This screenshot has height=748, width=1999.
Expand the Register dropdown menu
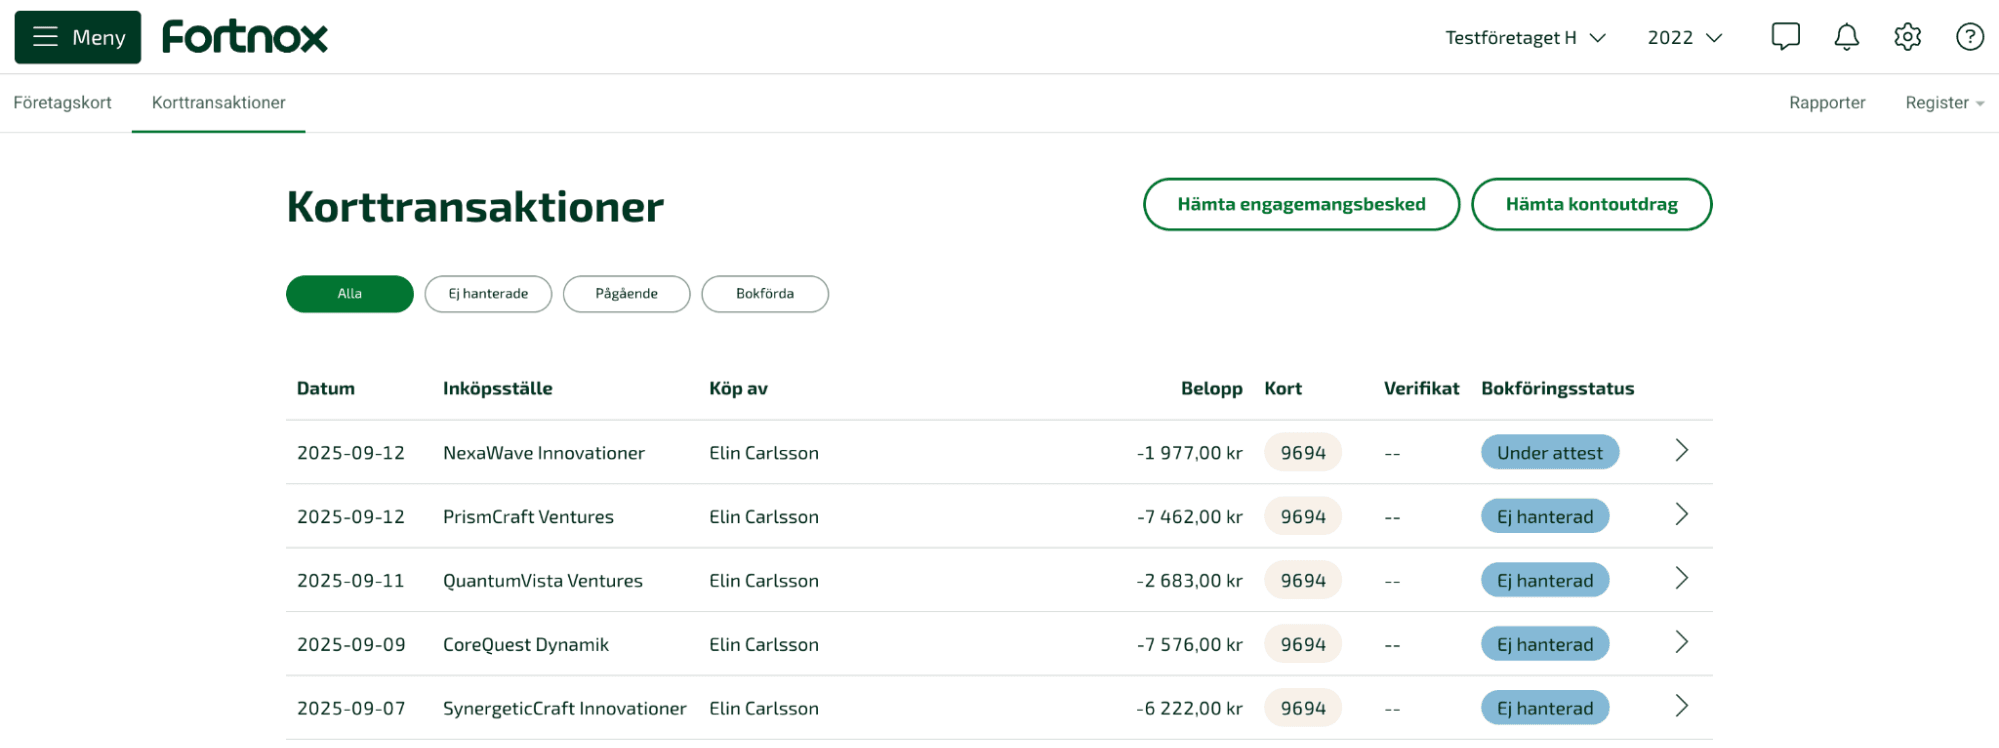pyautogui.click(x=1944, y=103)
